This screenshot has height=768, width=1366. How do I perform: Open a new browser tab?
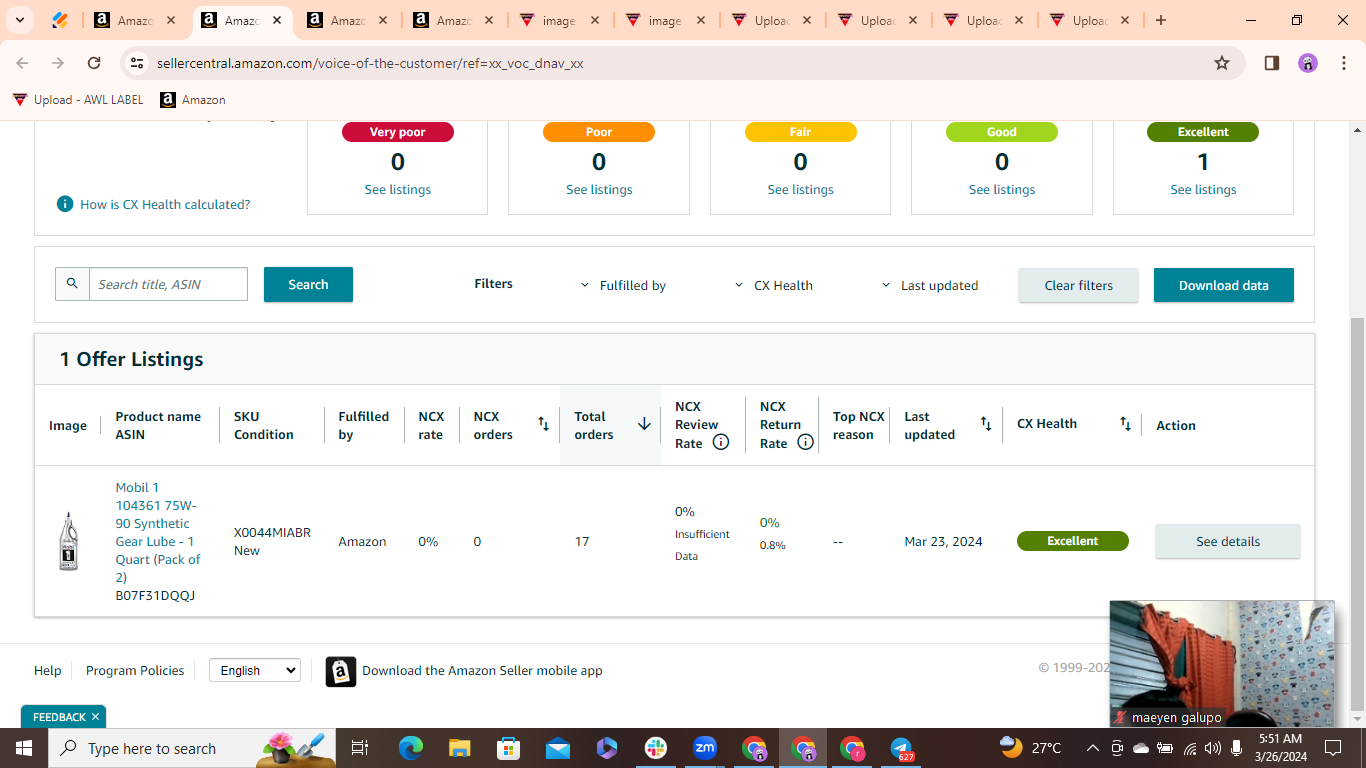[1161, 20]
